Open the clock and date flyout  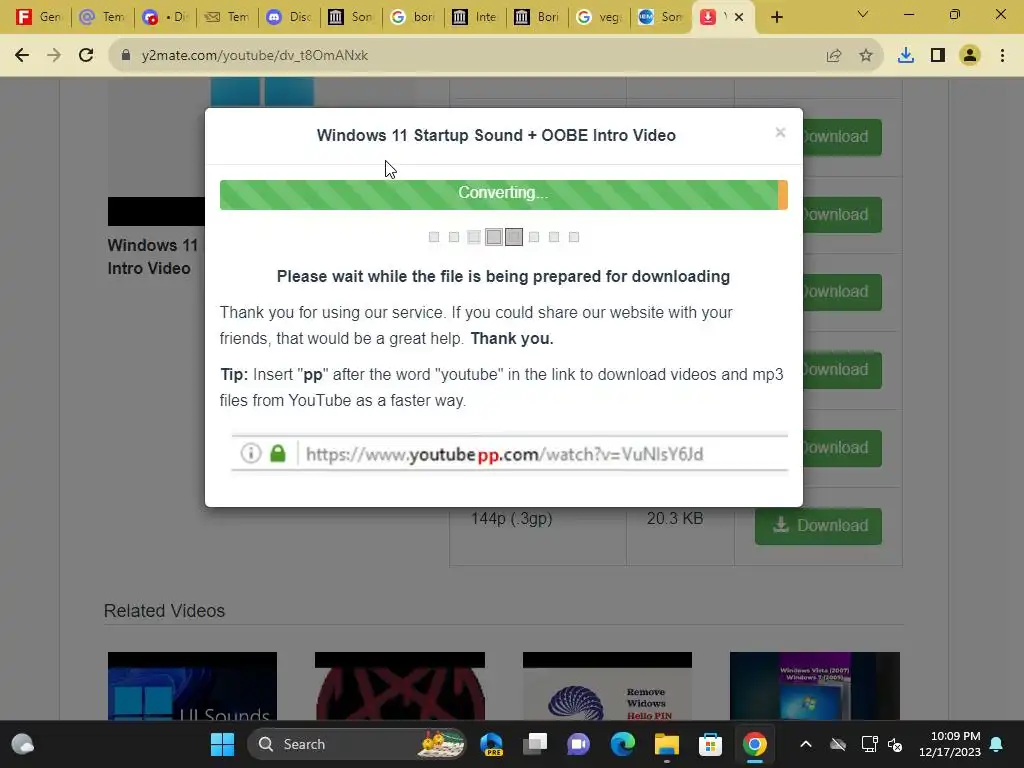[950, 744]
